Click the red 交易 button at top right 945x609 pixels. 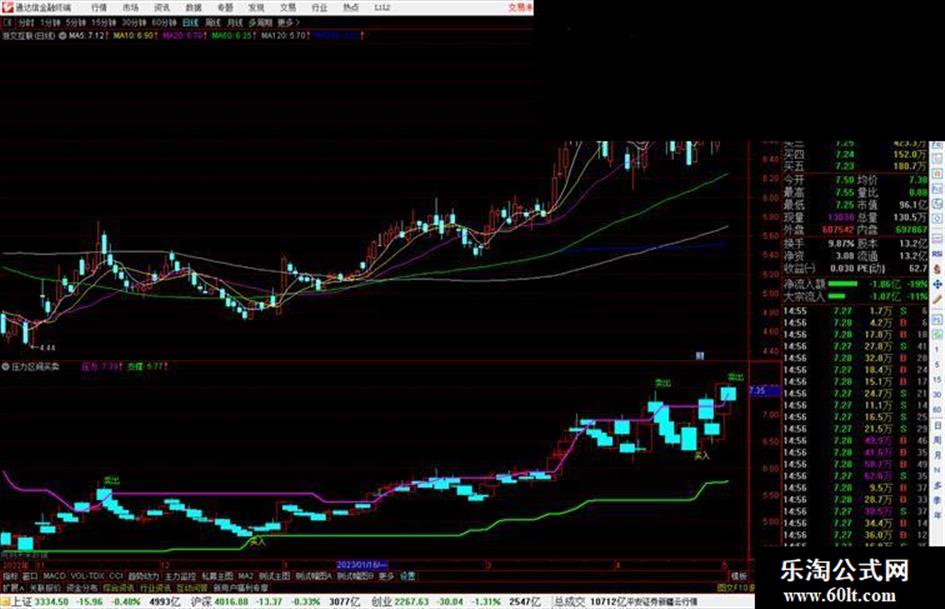tap(520, 7)
